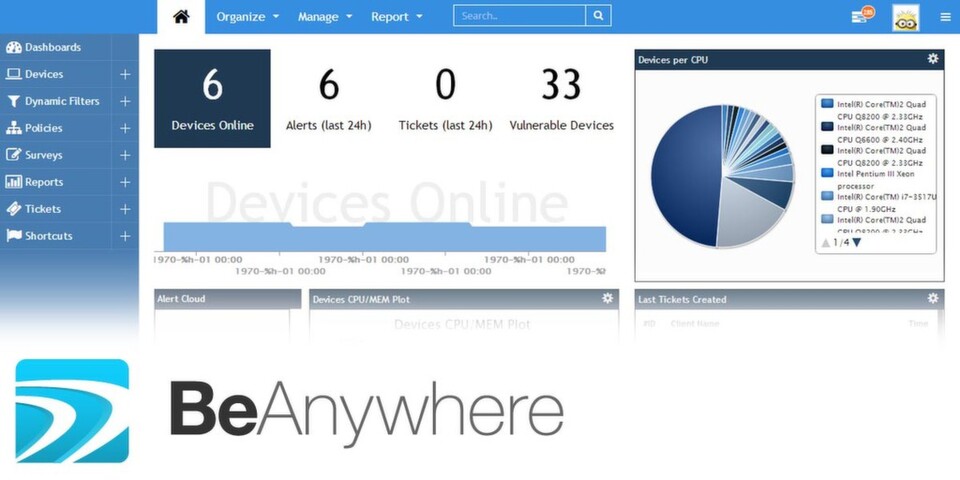The width and height of the screenshot is (960, 480).
Task: Select the Alerts (last 24h) tile
Action: (x=329, y=99)
